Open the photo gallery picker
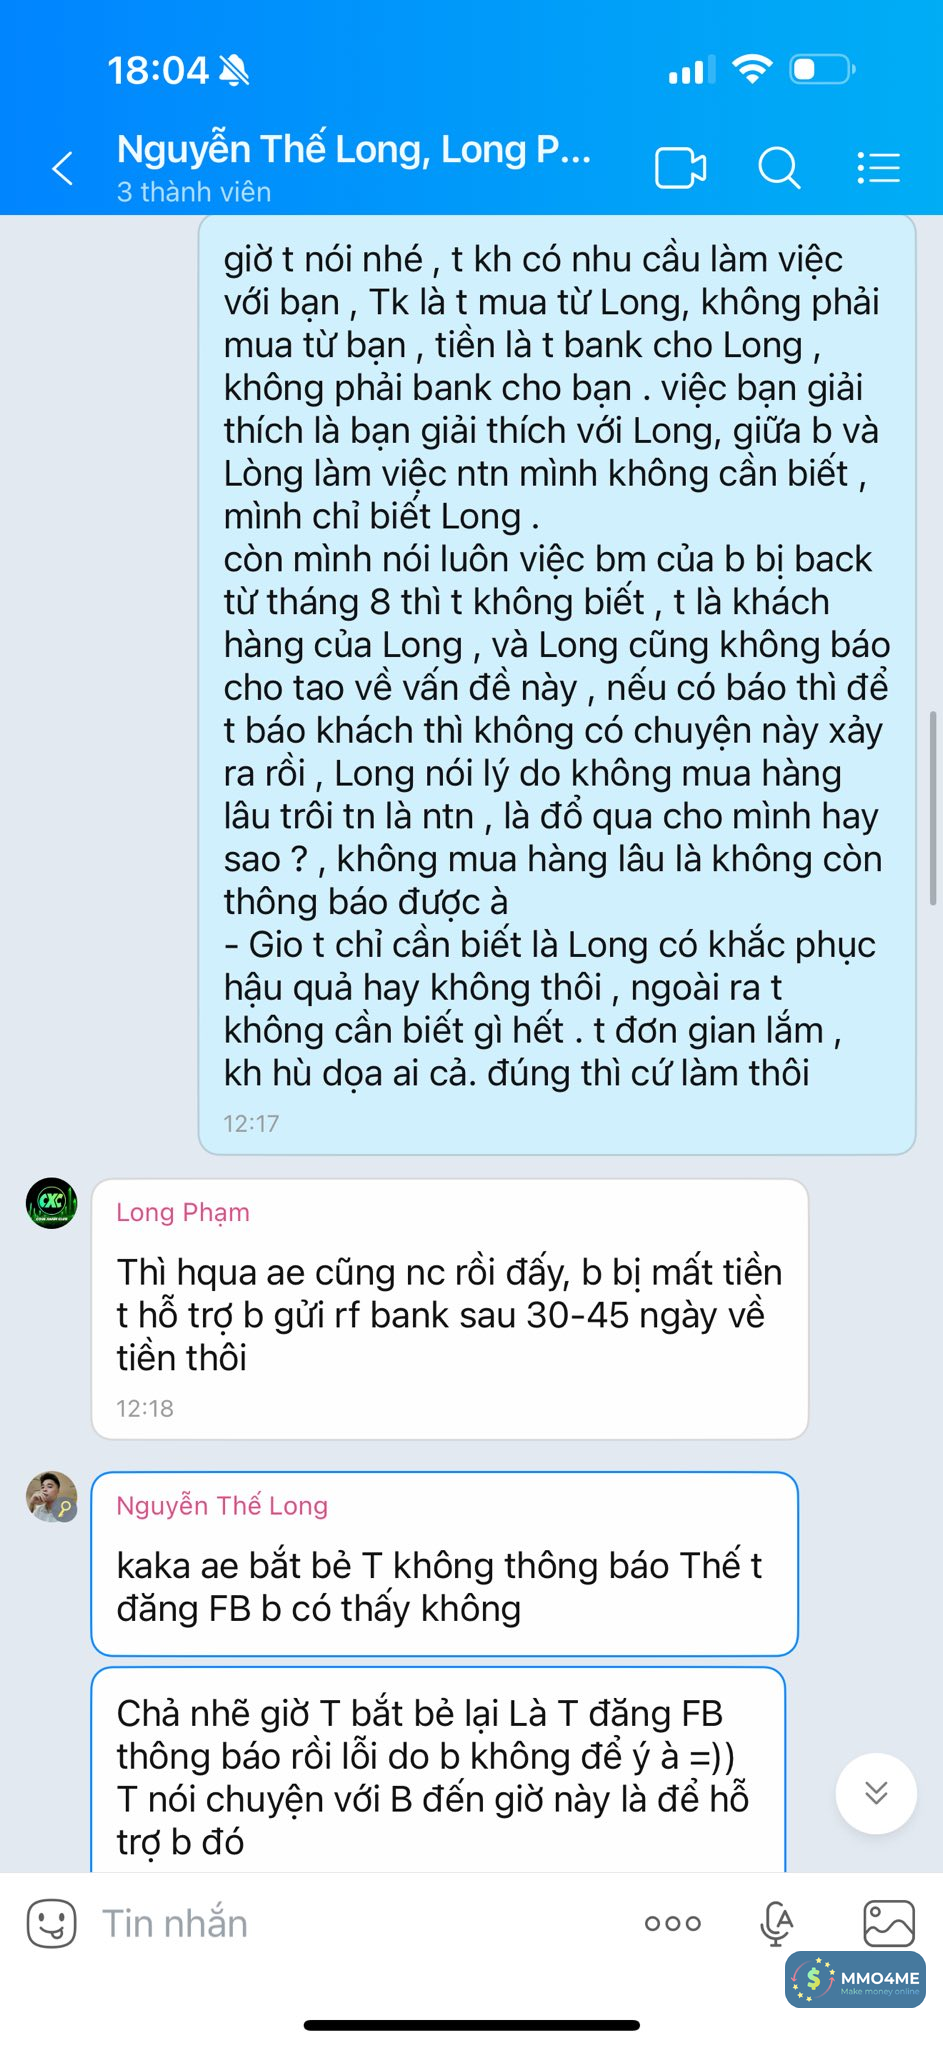The width and height of the screenshot is (943, 2048). 889,1923
